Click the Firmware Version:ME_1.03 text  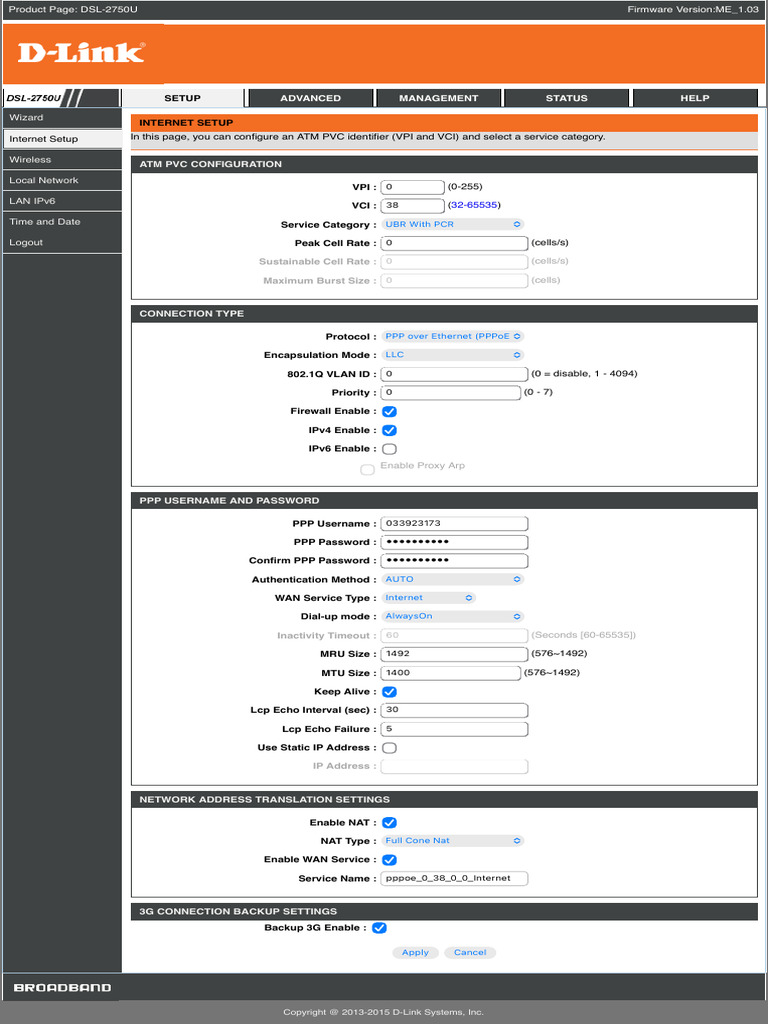(x=693, y=10)
